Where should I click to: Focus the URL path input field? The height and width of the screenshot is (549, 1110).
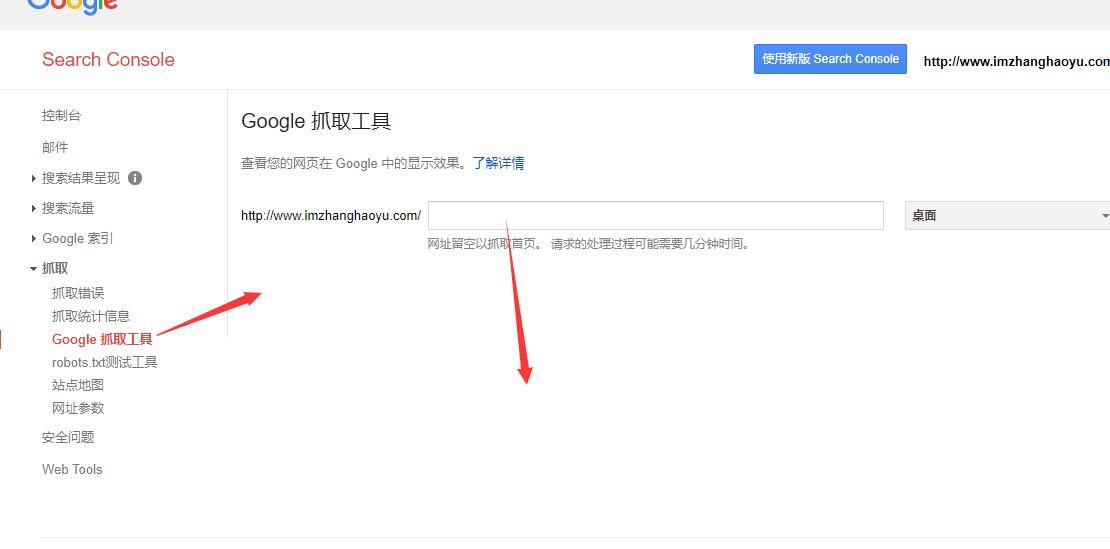pyautogui.click(x=656, y=216)
